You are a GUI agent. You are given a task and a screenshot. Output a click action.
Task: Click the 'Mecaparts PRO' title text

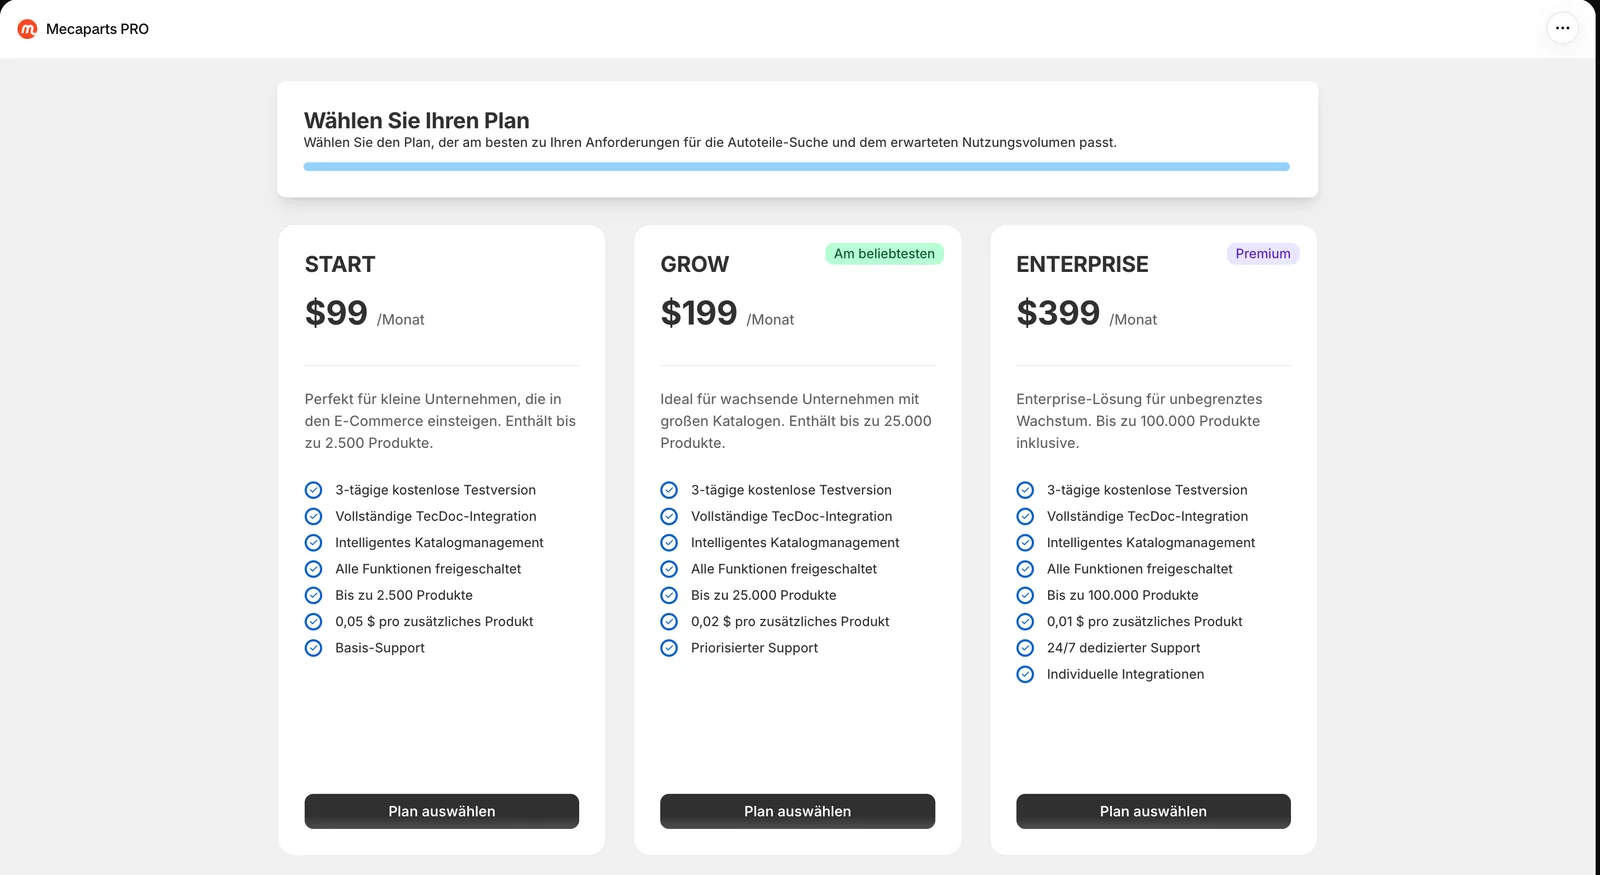click(97, 29)
